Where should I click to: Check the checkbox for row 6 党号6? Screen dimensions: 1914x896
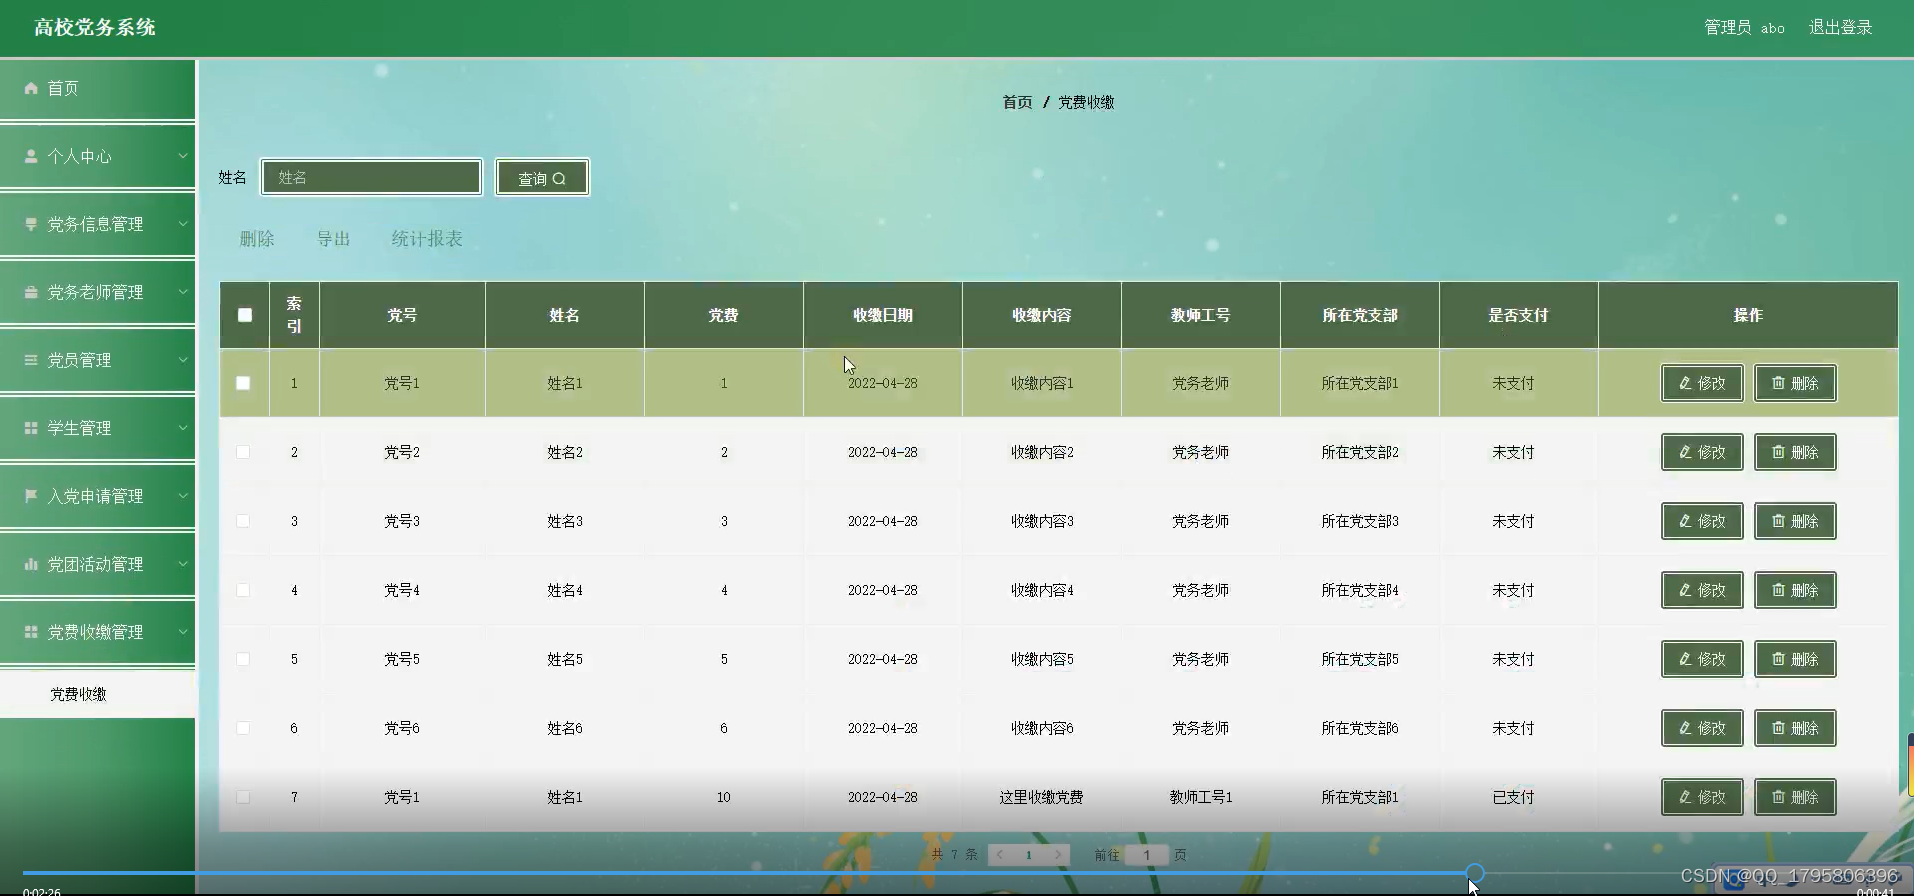click(x=243, y=728)
